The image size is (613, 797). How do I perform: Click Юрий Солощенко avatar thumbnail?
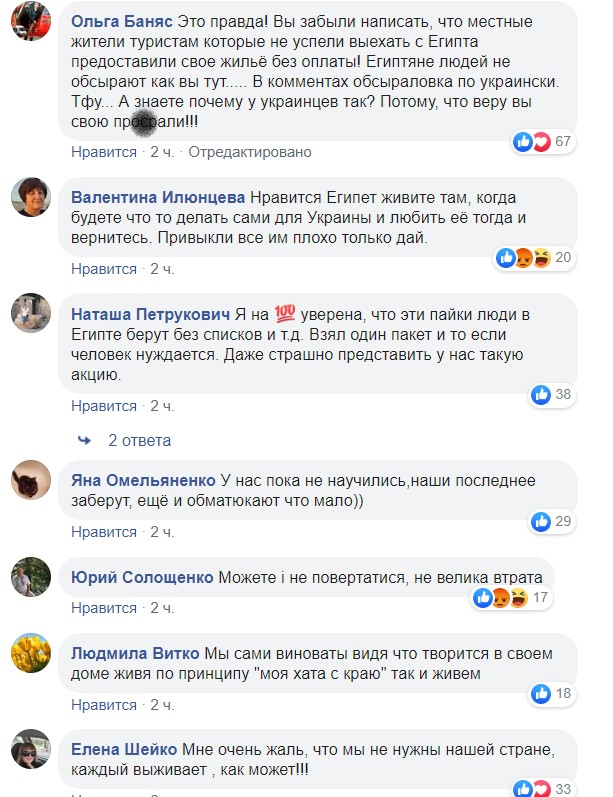(31, 578)
